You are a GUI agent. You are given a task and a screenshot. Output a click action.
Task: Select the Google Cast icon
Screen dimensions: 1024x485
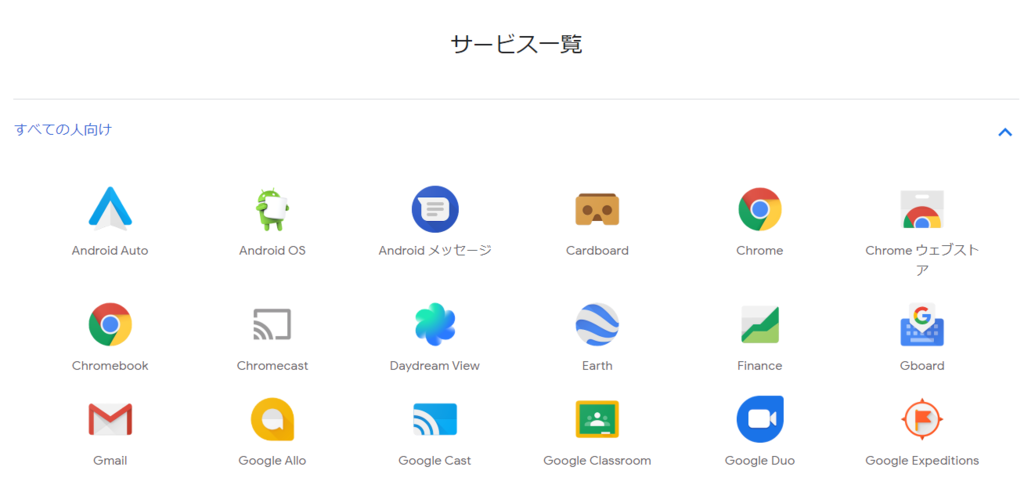click(435, 419)
